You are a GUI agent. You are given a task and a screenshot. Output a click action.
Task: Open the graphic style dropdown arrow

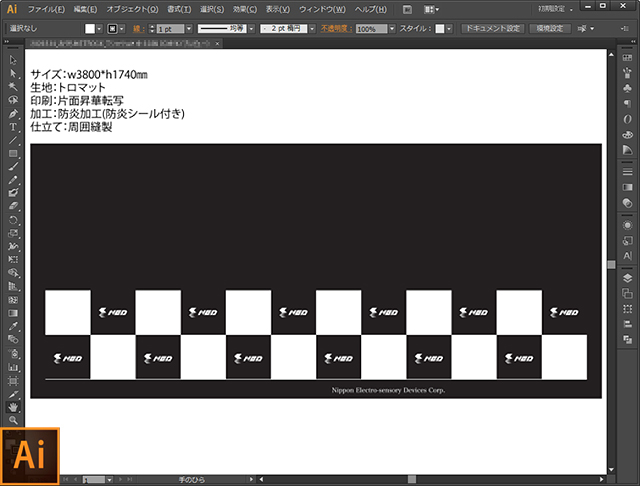tap(449, 29)
